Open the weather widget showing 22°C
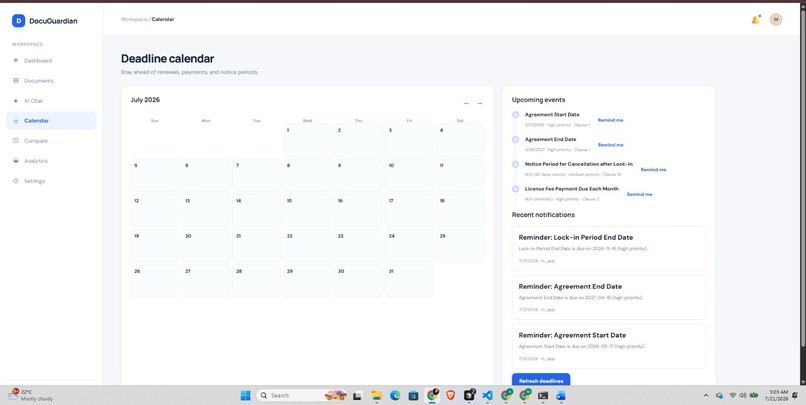 pyautogui.click(x=31, y=395)
